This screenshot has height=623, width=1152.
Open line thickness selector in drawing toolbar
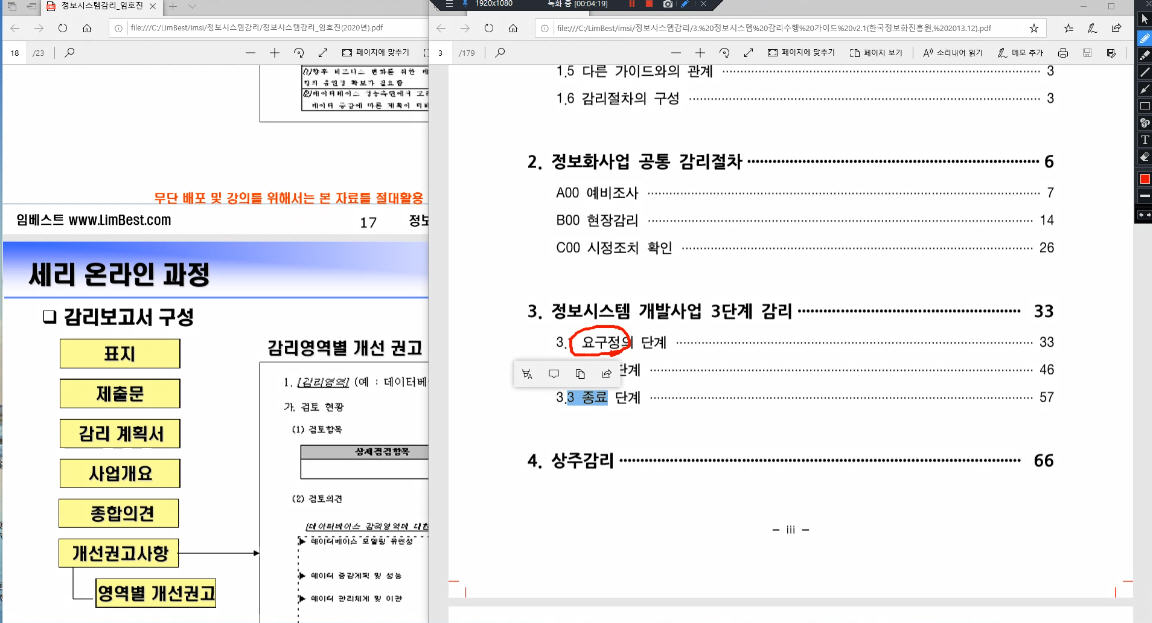click(x=1144, y=197)
